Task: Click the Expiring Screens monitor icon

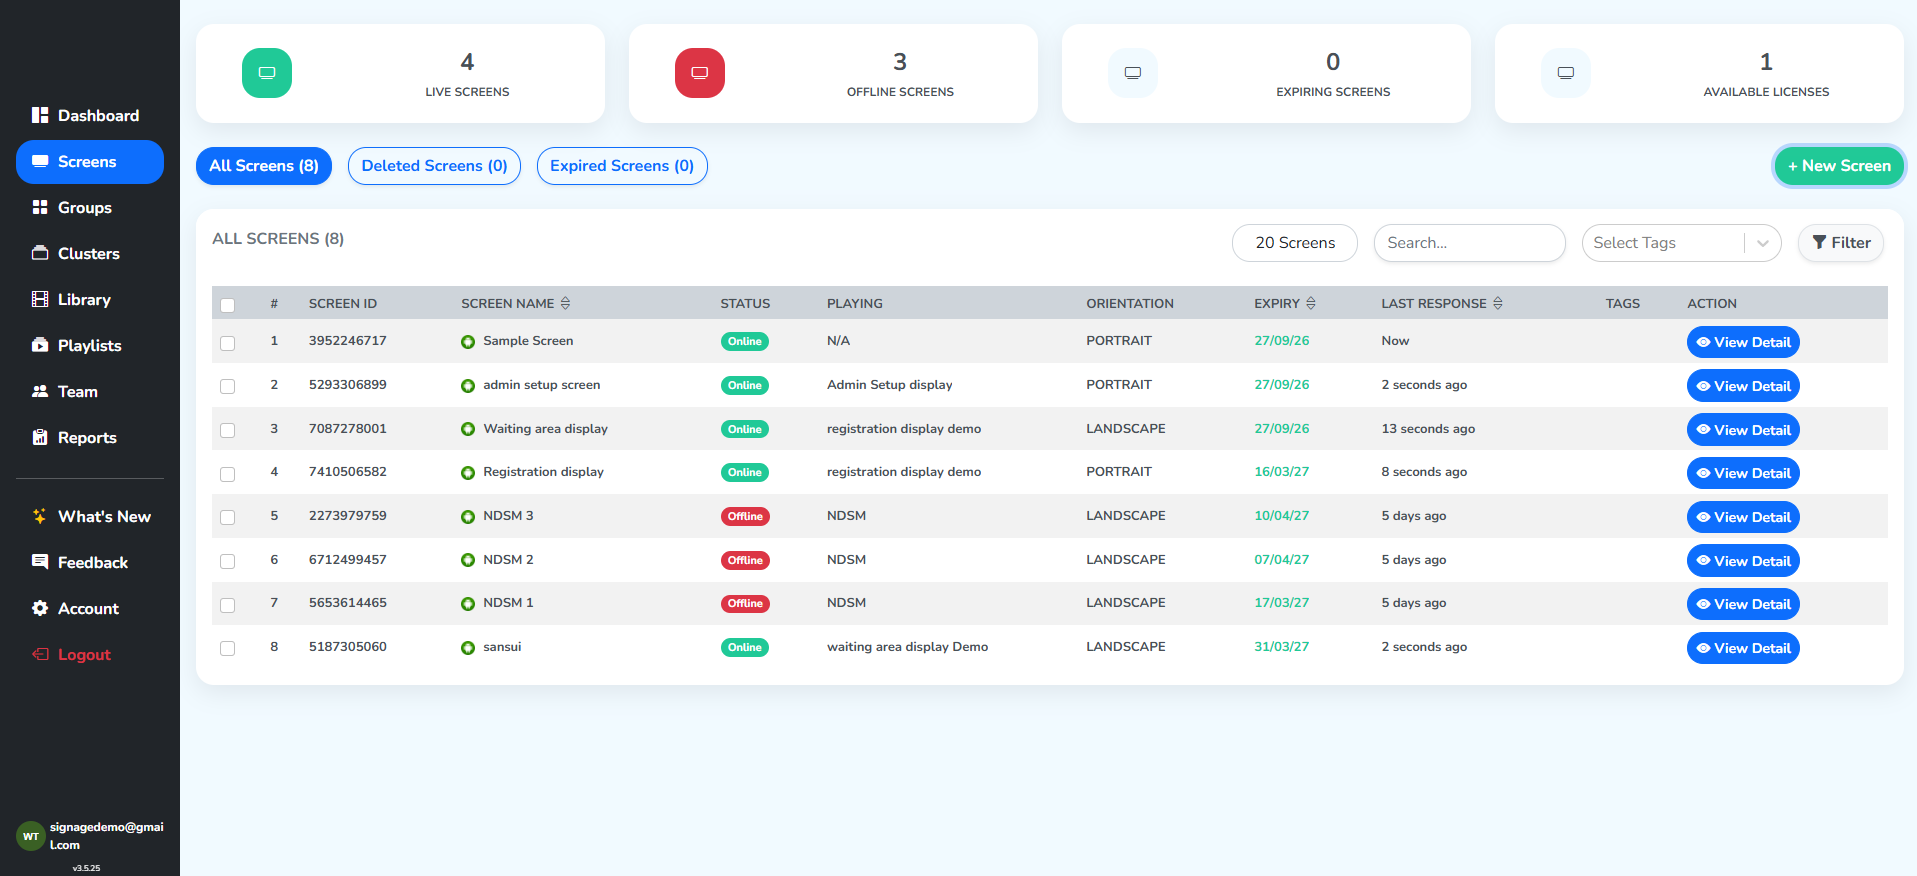Action: coord(1133,73)
